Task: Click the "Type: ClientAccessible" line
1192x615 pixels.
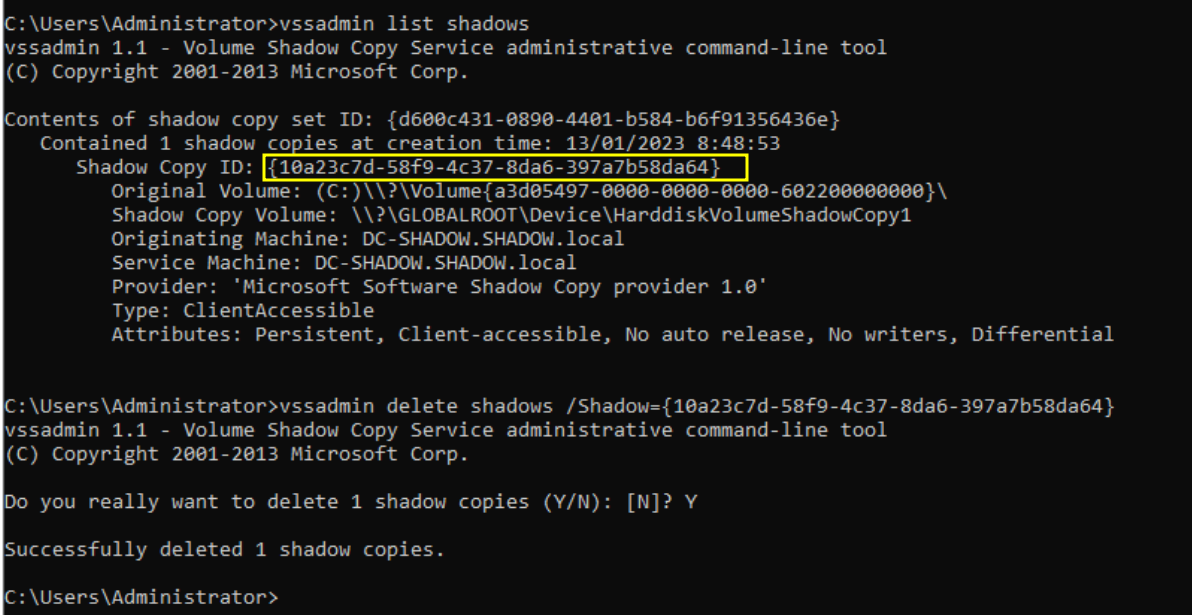Action: click(x=242, y=311)
